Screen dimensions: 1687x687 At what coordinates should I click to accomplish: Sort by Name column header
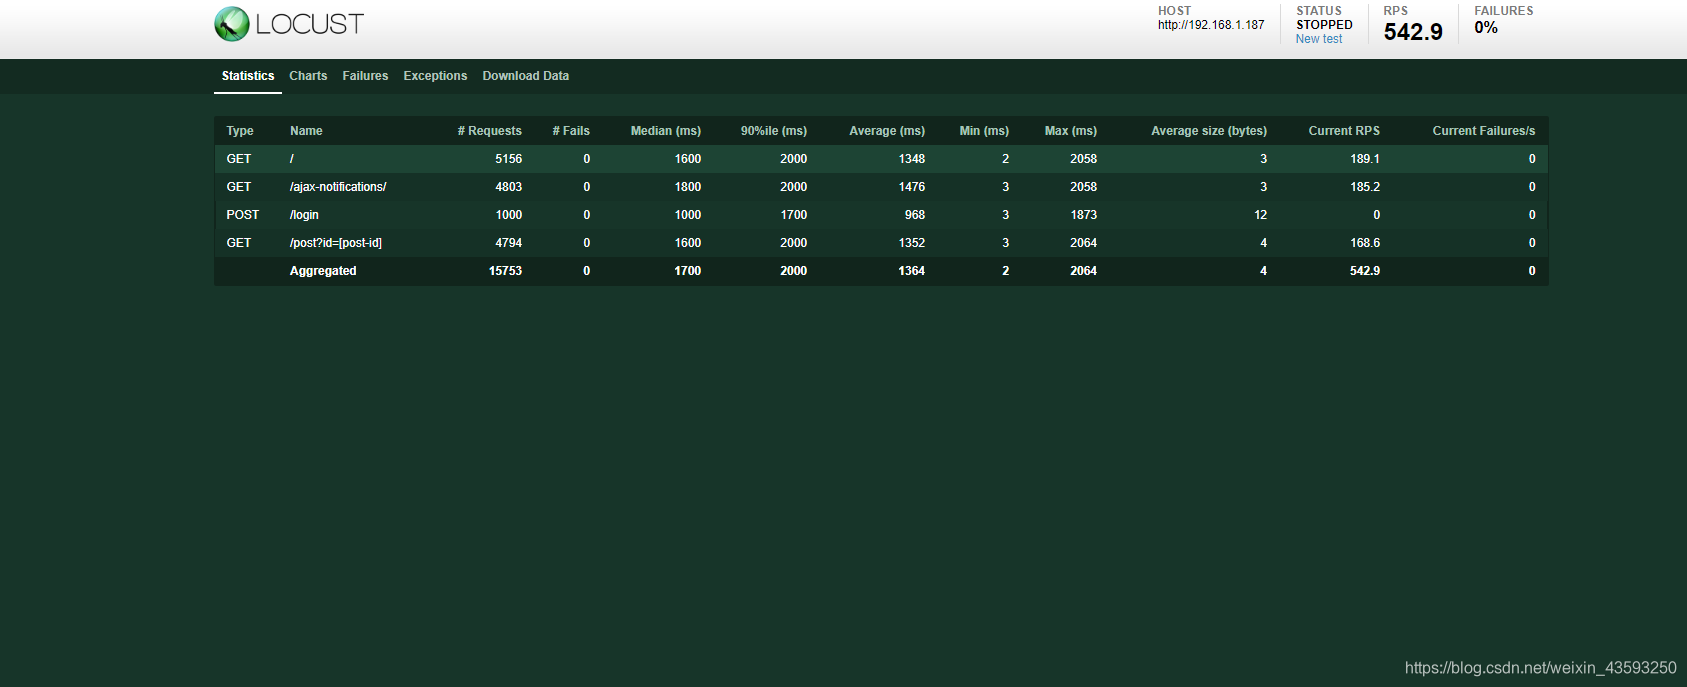pos(306,131)
